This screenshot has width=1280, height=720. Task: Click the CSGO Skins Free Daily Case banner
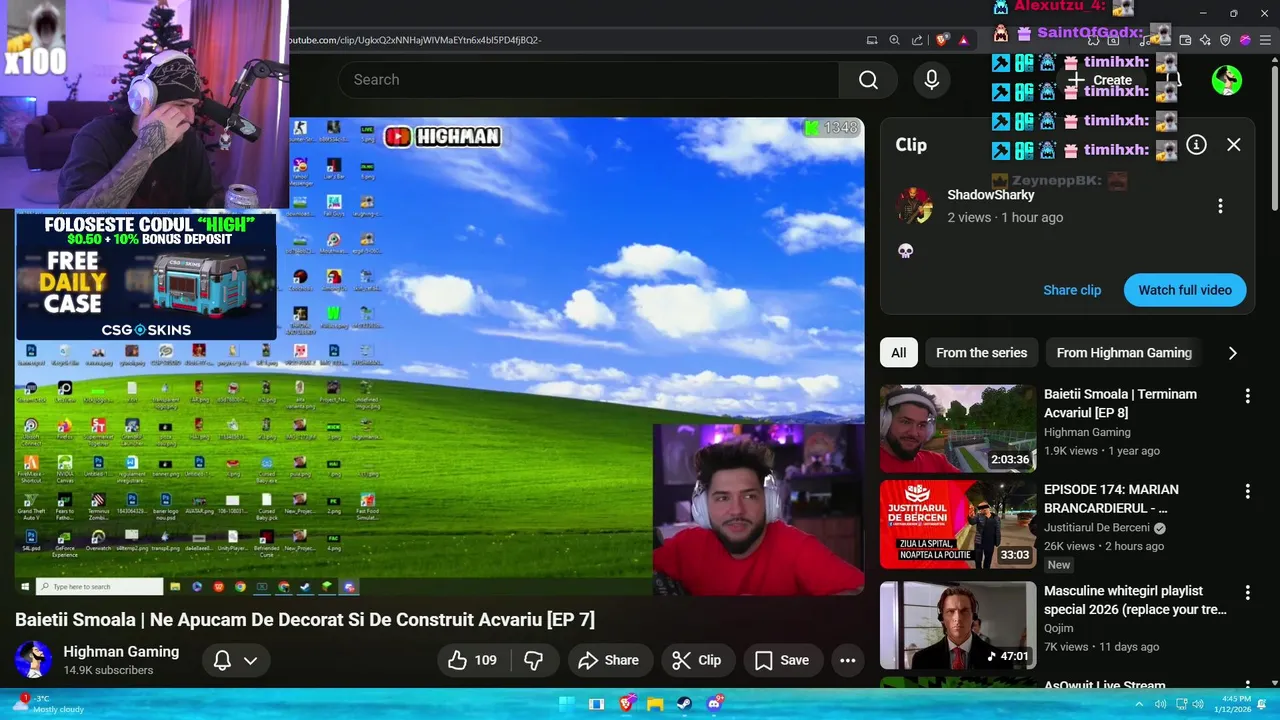pyautogui.click(x=146, y=276)
